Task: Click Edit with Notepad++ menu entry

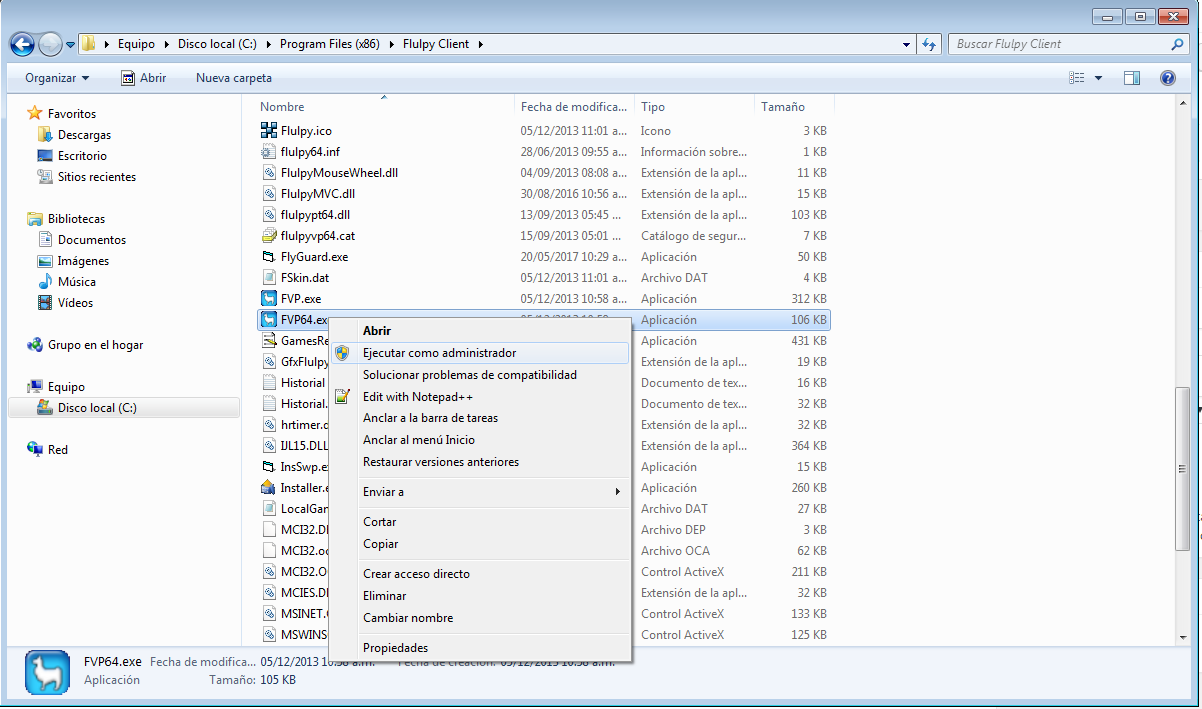Action: coord(417,397)
